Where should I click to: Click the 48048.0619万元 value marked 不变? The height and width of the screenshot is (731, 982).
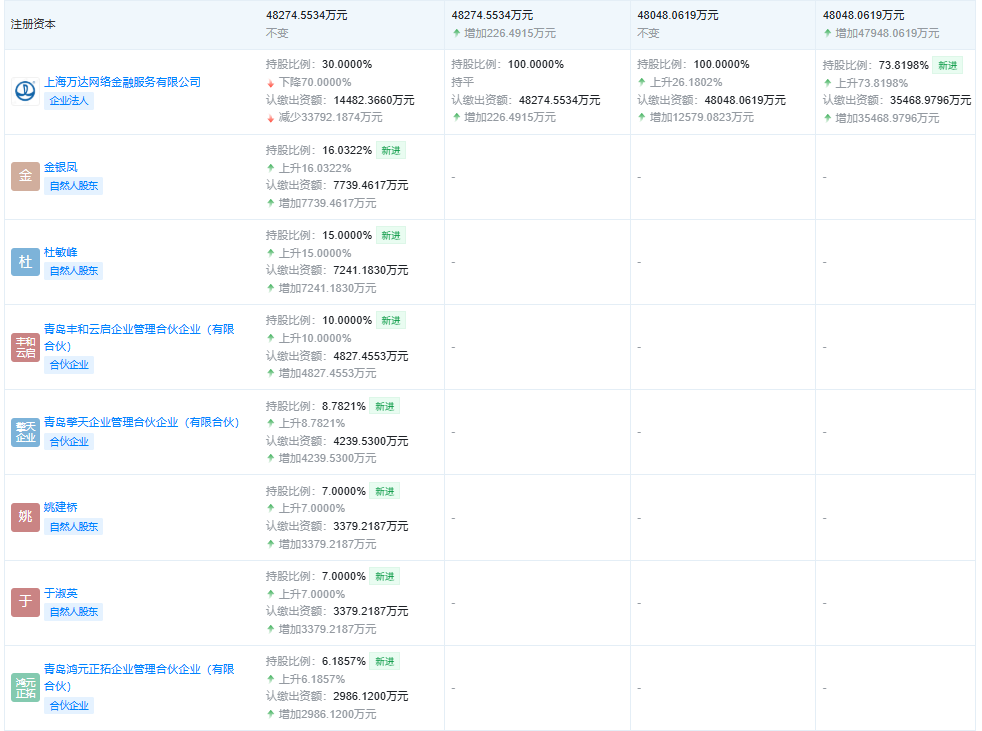click(x=678, y=15)
